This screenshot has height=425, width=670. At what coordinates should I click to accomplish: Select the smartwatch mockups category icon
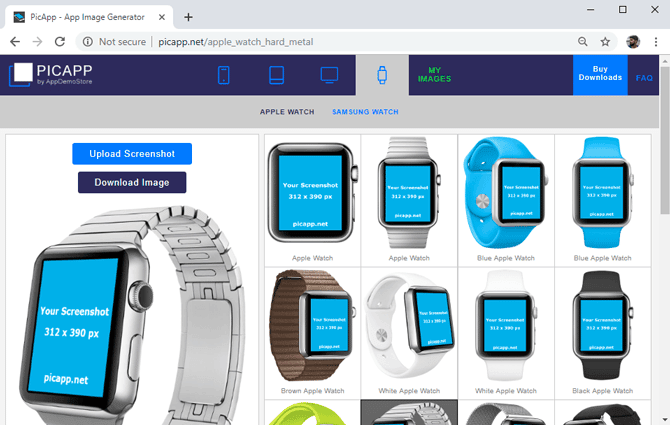pos(382,75)
